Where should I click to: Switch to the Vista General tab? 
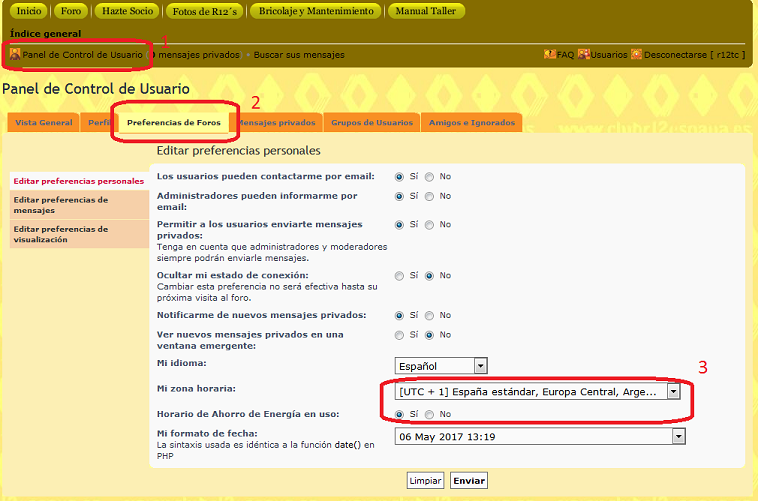tap(43, 122)
